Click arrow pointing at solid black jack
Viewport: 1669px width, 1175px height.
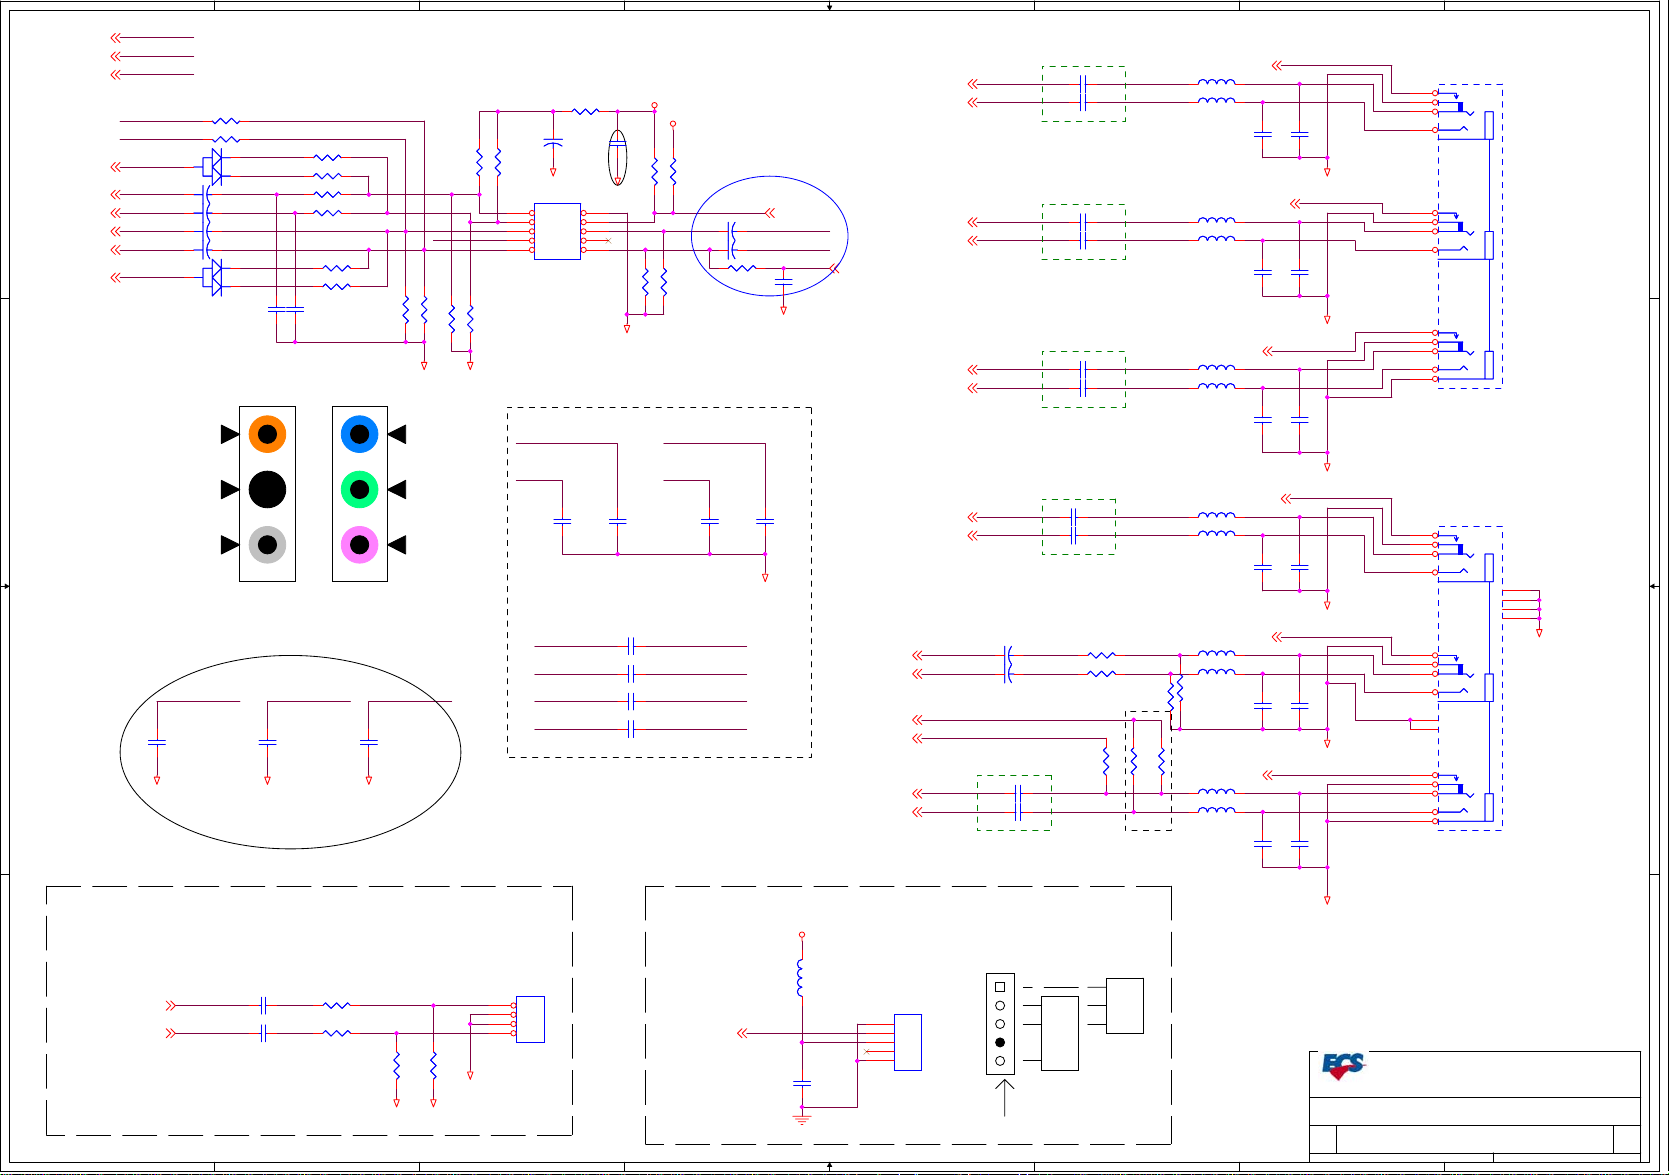click(230, 490)
